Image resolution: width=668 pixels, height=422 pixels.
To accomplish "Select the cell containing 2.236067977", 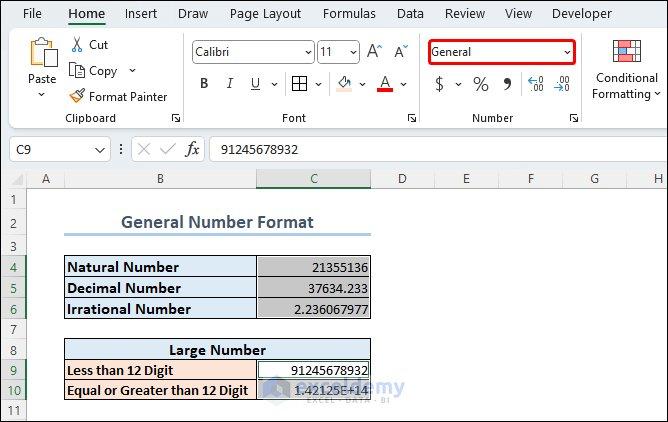I will 314,308.
